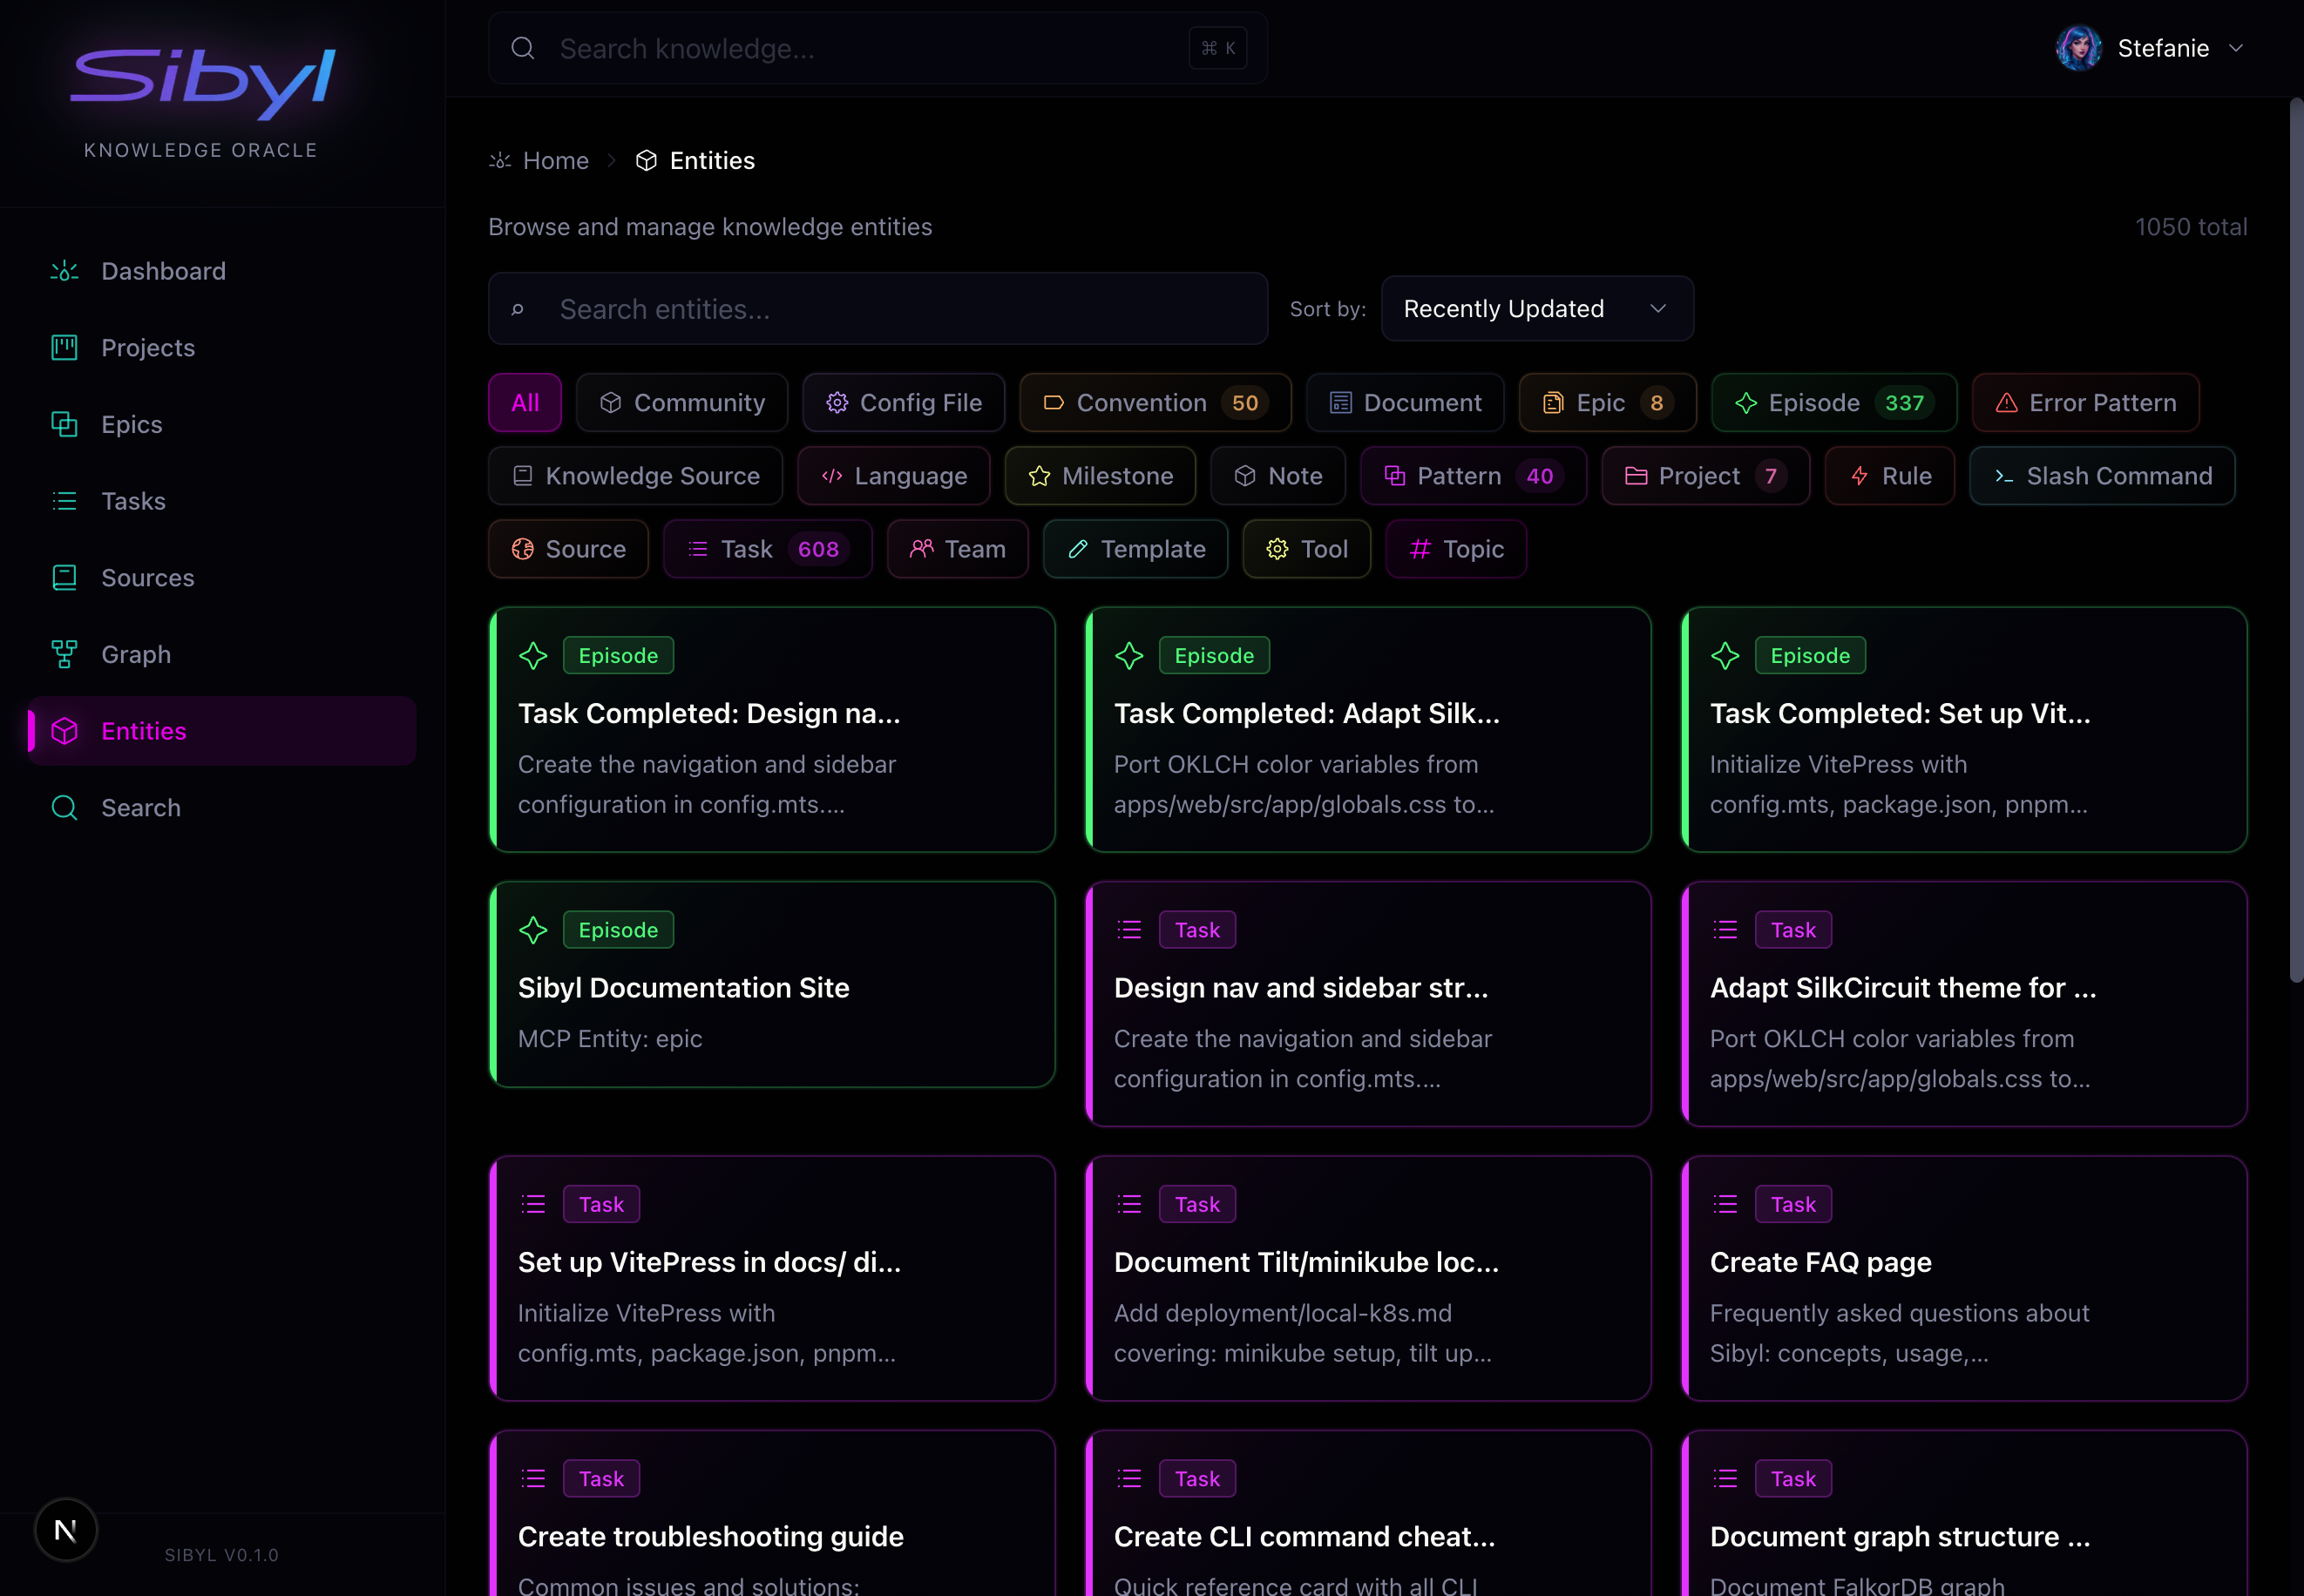Click the Sources icon in the sidebar
The height and width of the screenshot is (1596, 2304).
pyautogui.click(x=64, y=577)
